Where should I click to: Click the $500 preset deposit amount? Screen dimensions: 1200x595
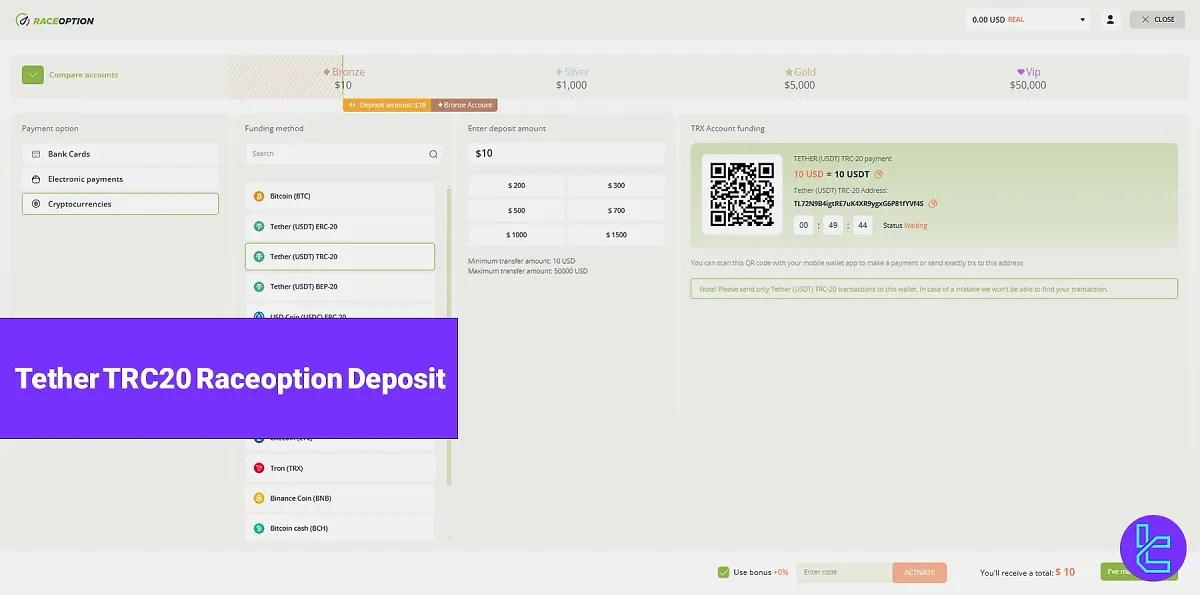(x=517, y=210)
